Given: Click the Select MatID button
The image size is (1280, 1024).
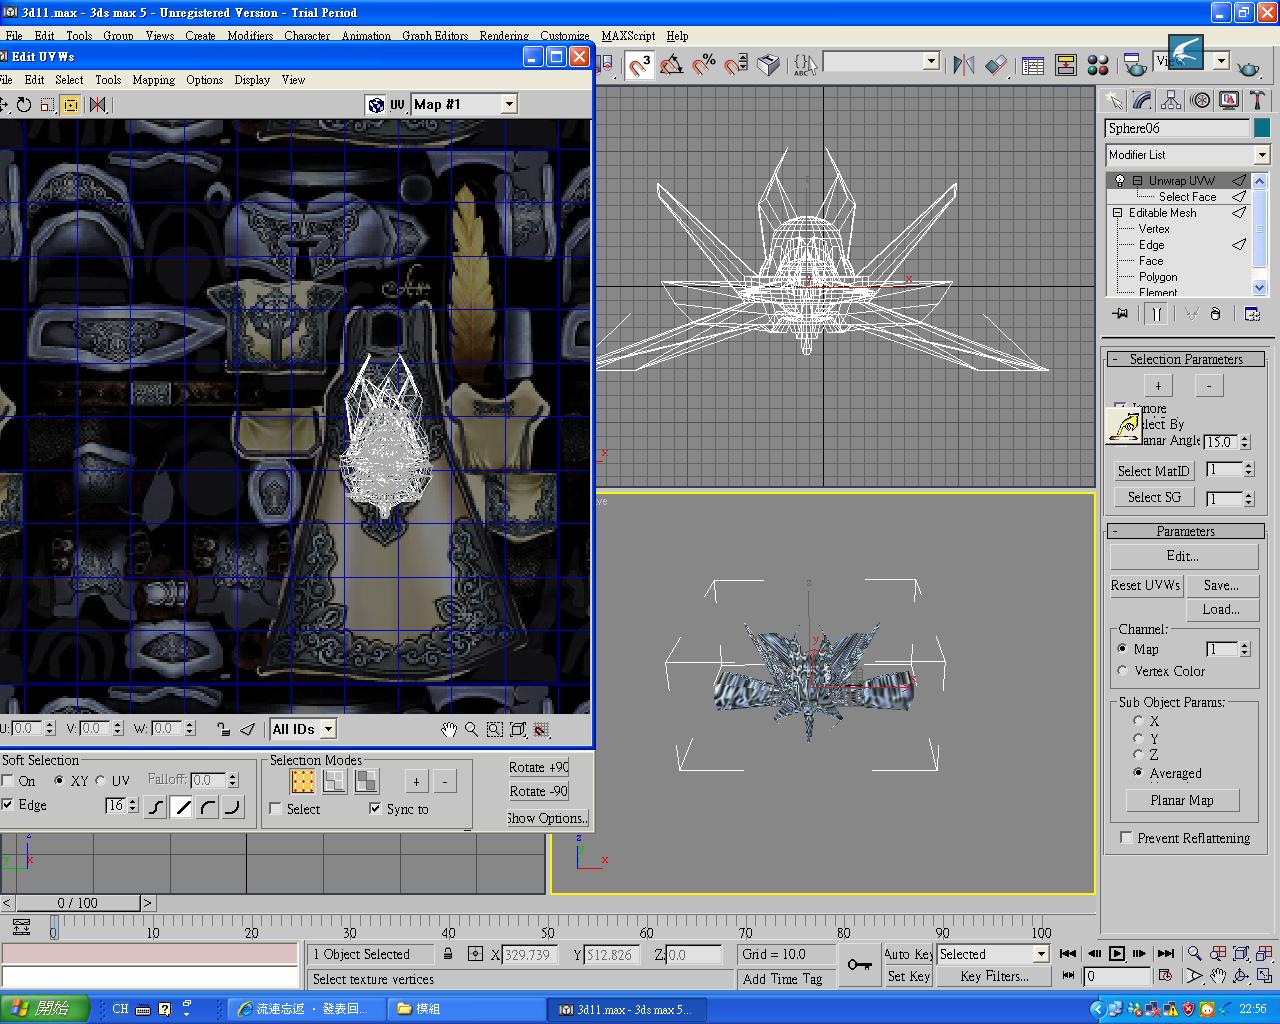Looking at the screenshot, I should pyautogui.click(x=1153, y=471).
